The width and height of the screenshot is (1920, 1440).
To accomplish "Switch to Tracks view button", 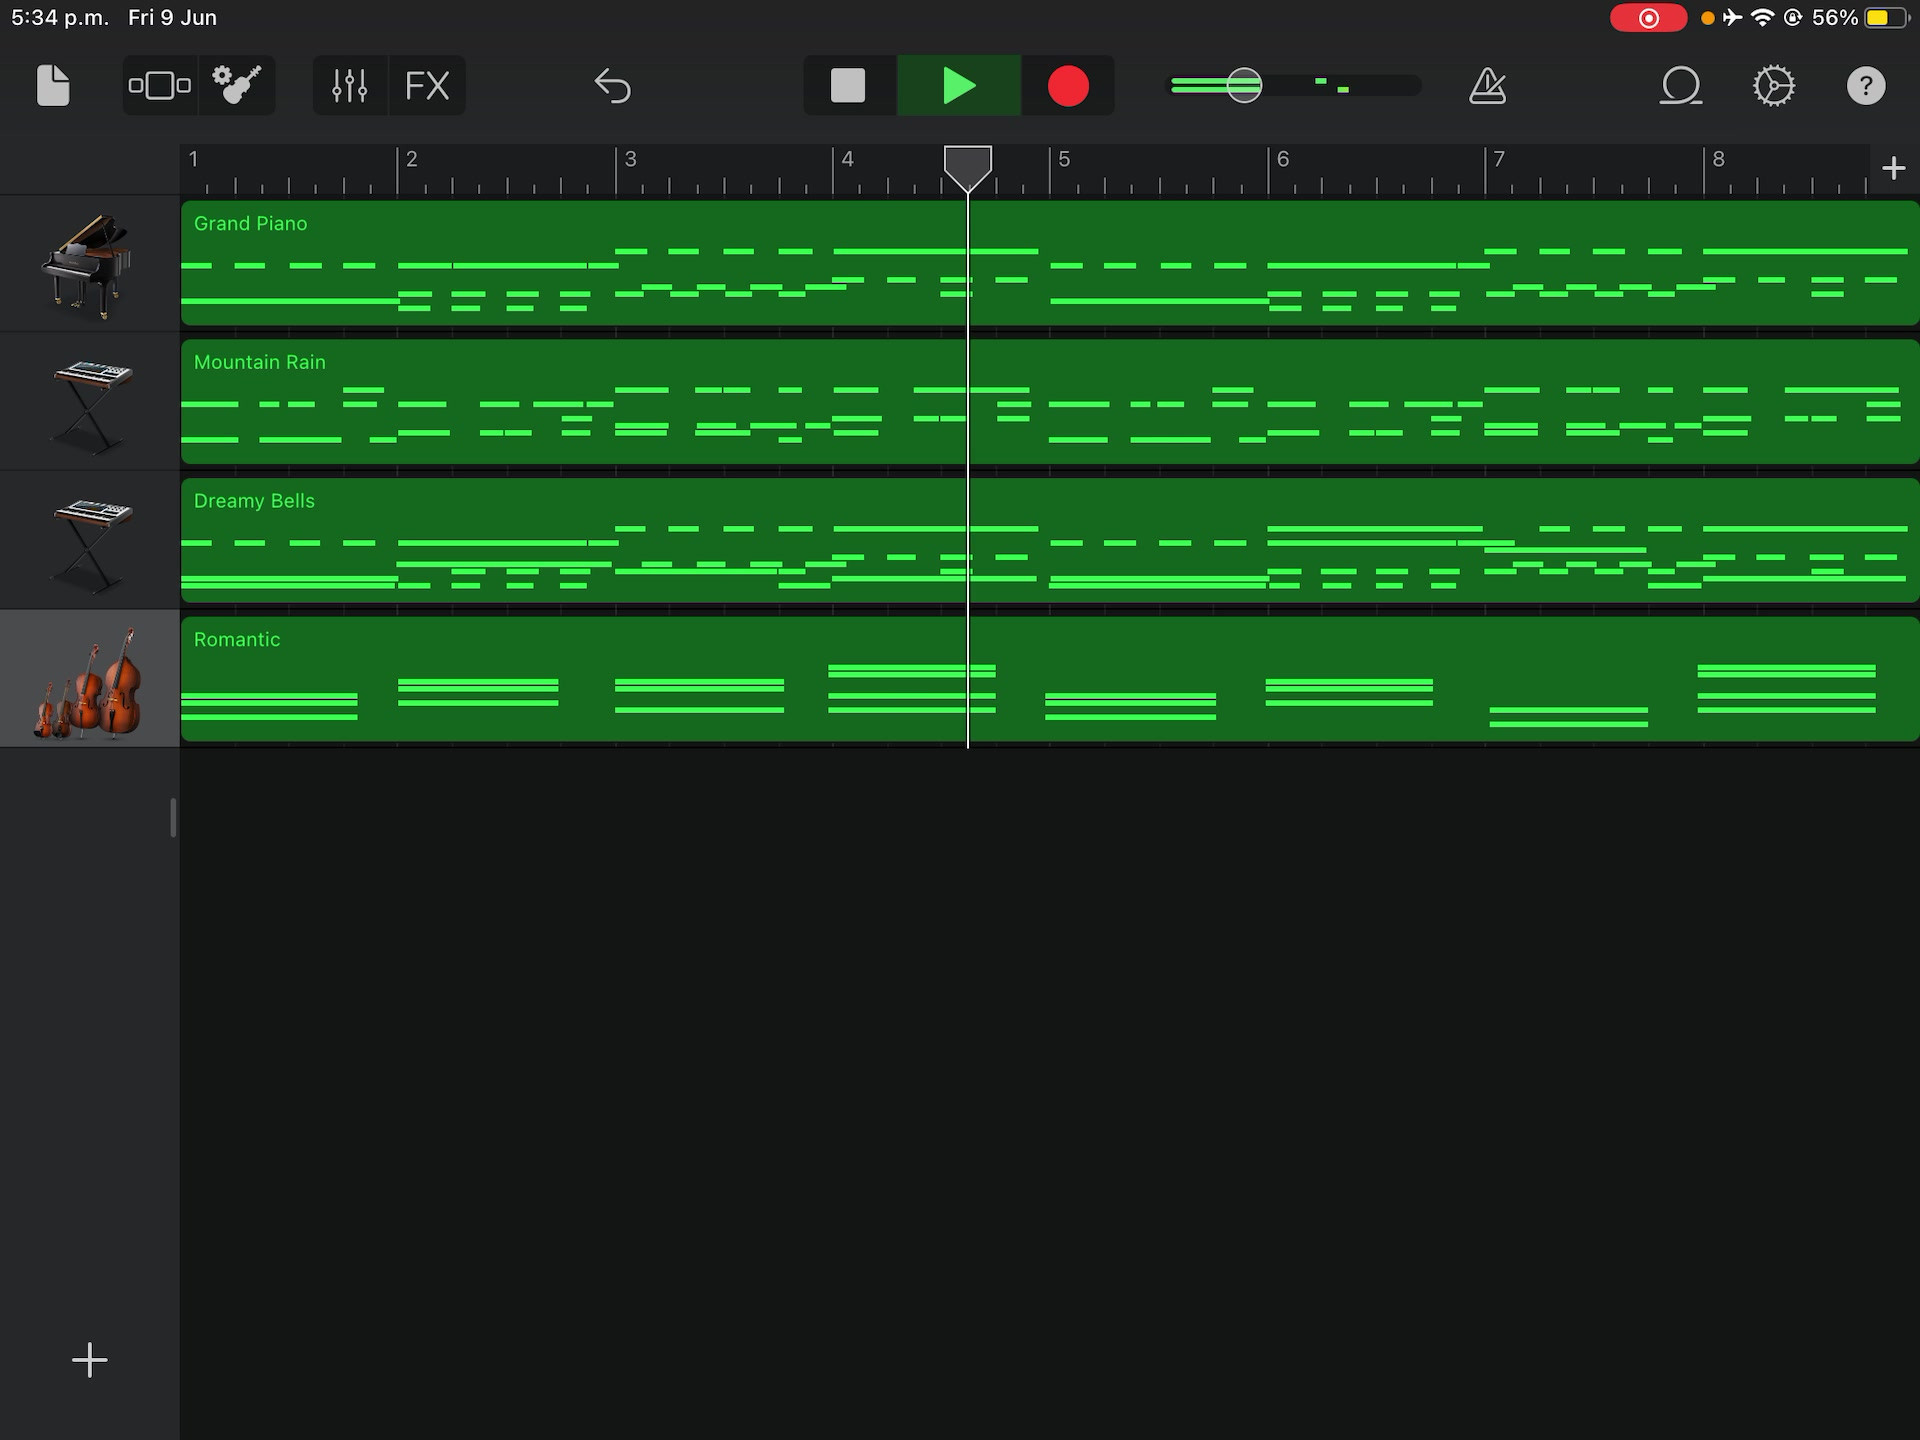I will click(x=160, y=86).
